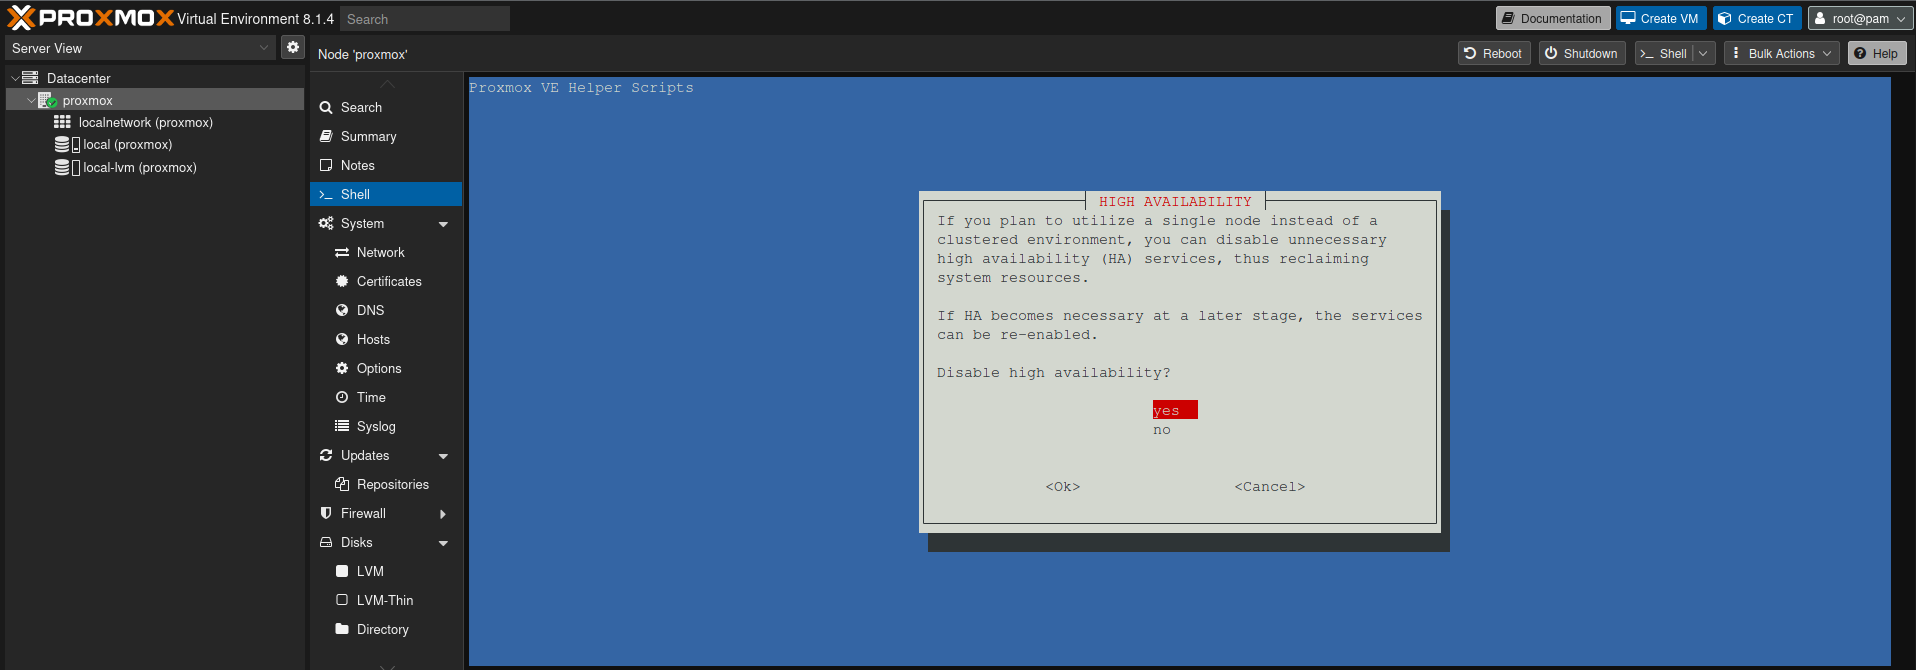Open the Server View gear settings

pyautogui.click(x=293, y=47)
